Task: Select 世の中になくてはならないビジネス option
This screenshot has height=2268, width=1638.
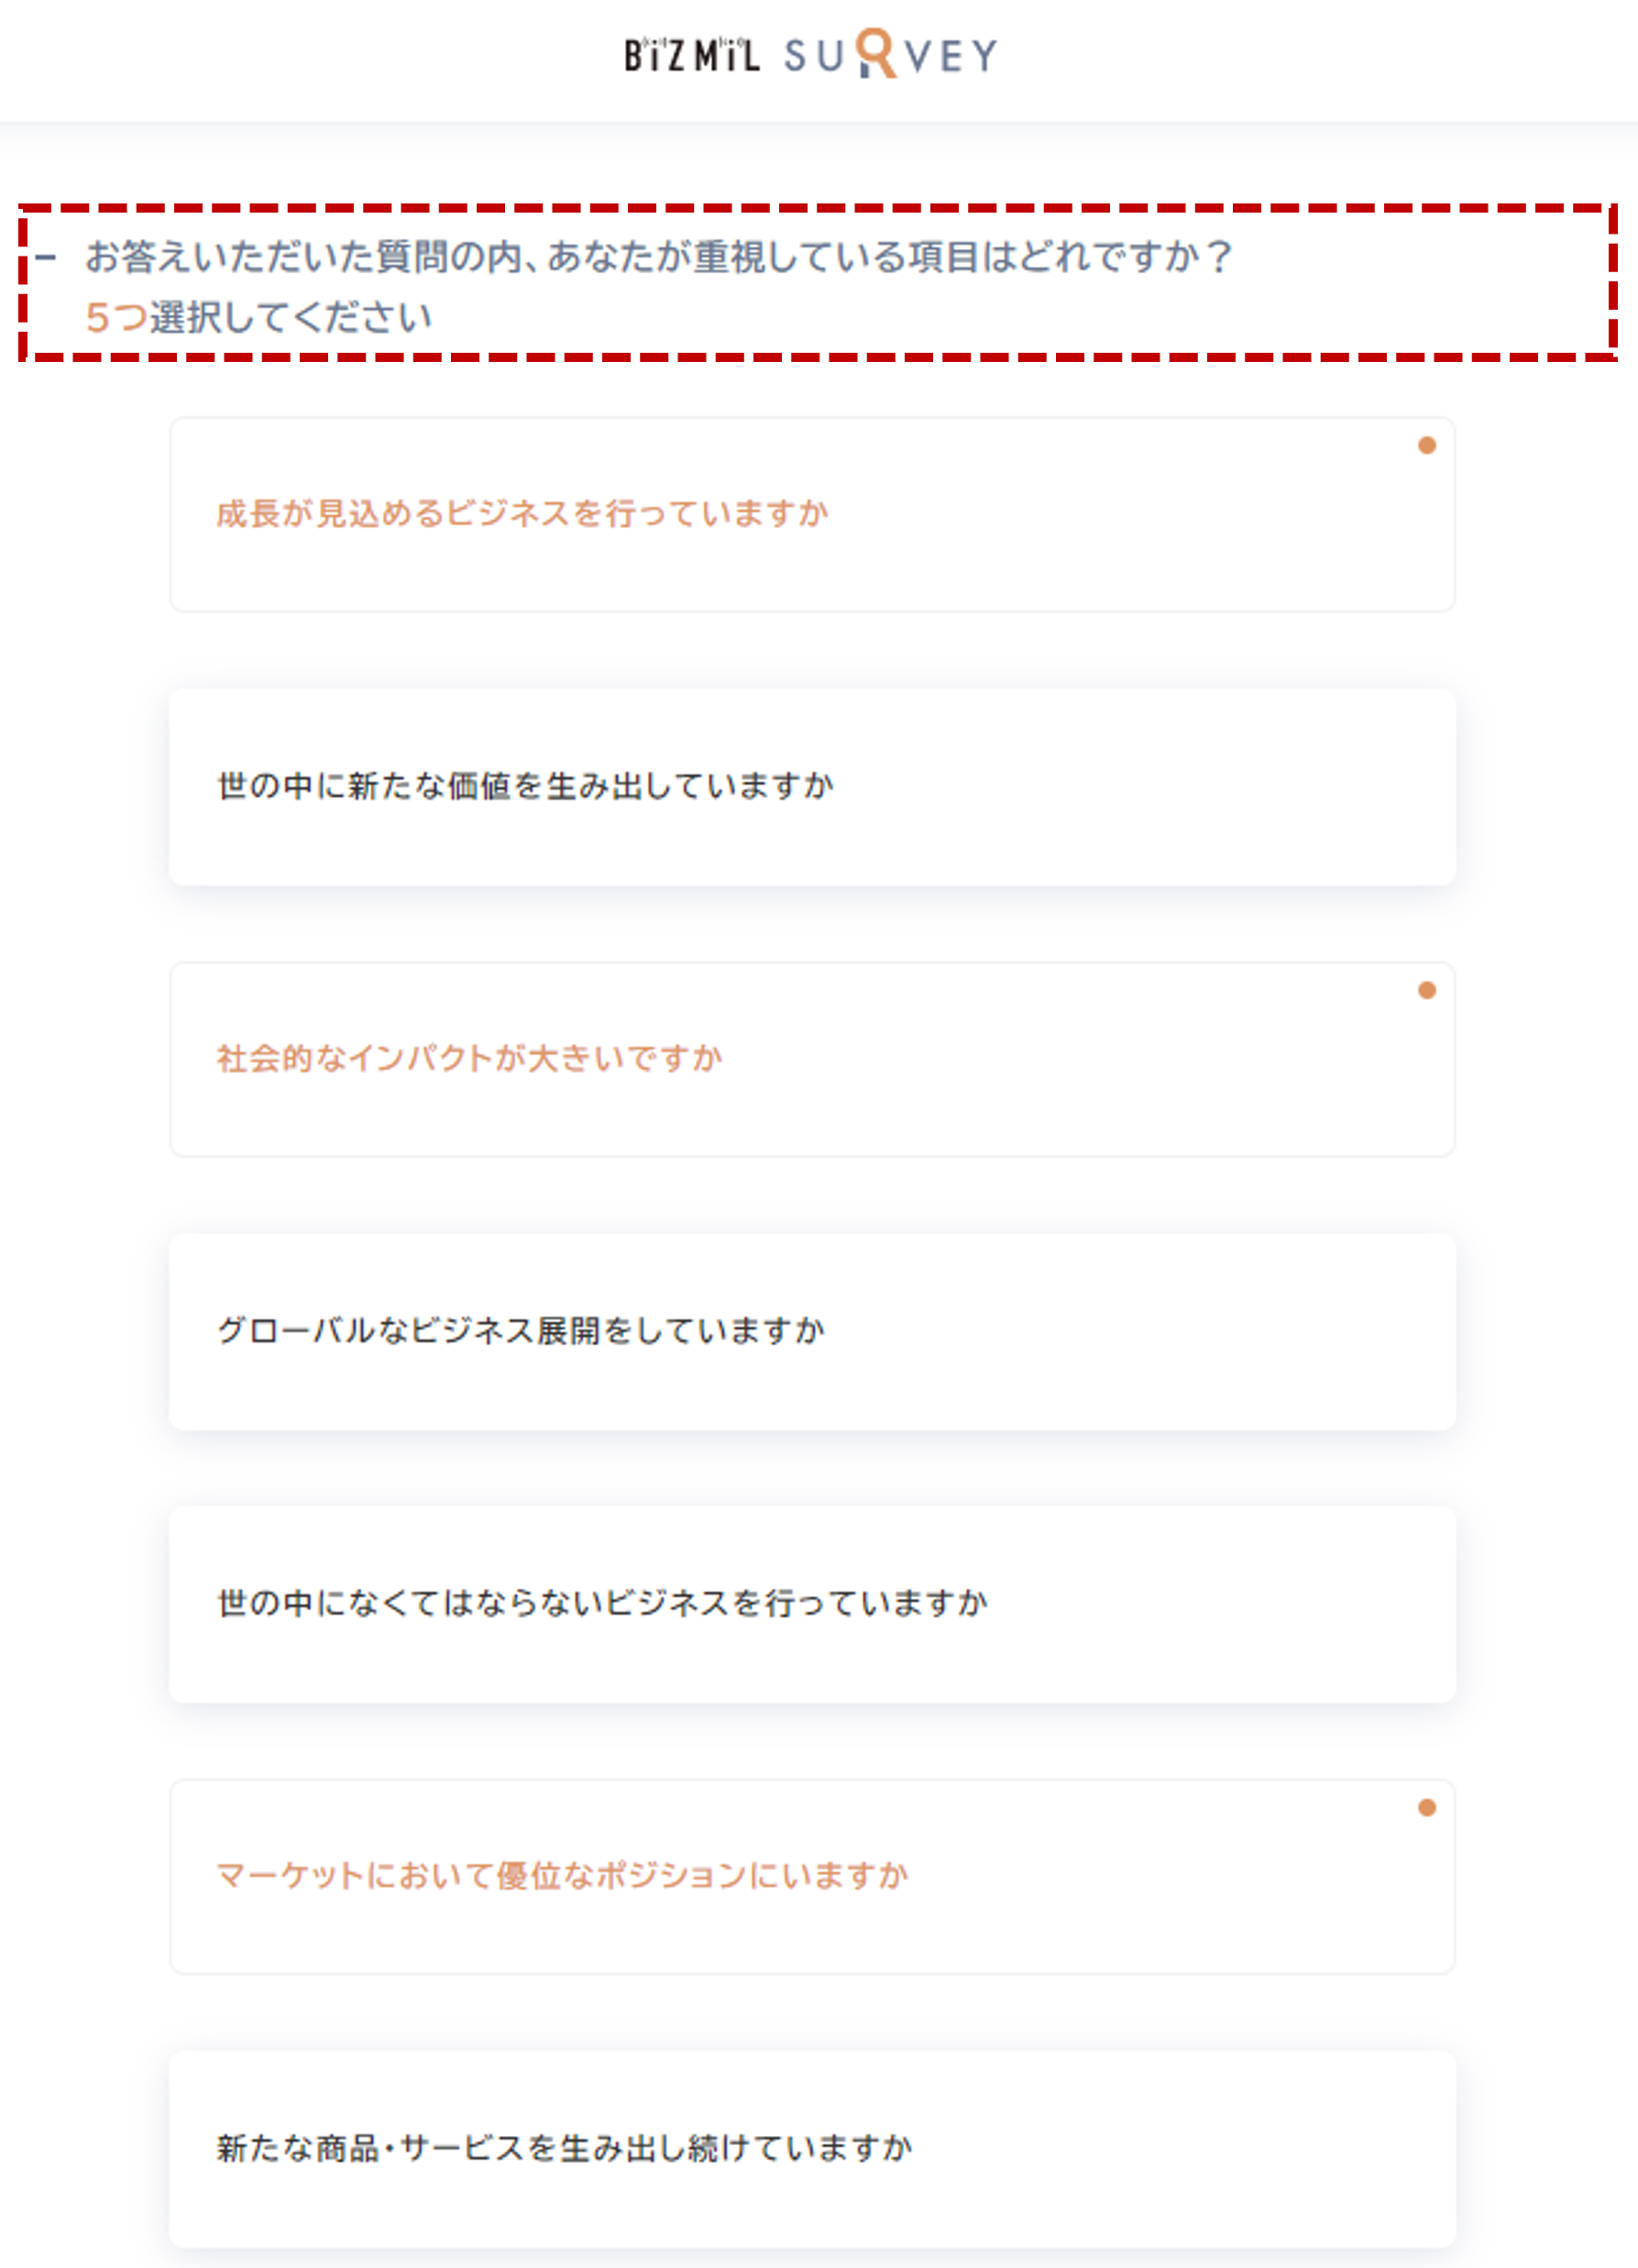Action: coord(812,1604)
